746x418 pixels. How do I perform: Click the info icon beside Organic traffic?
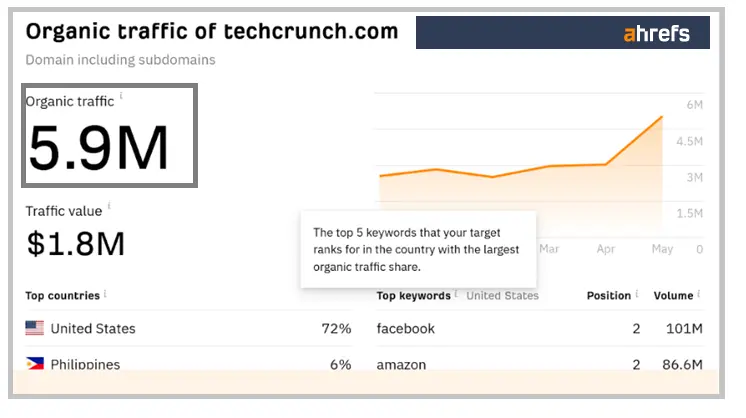(x=121, y=96)
